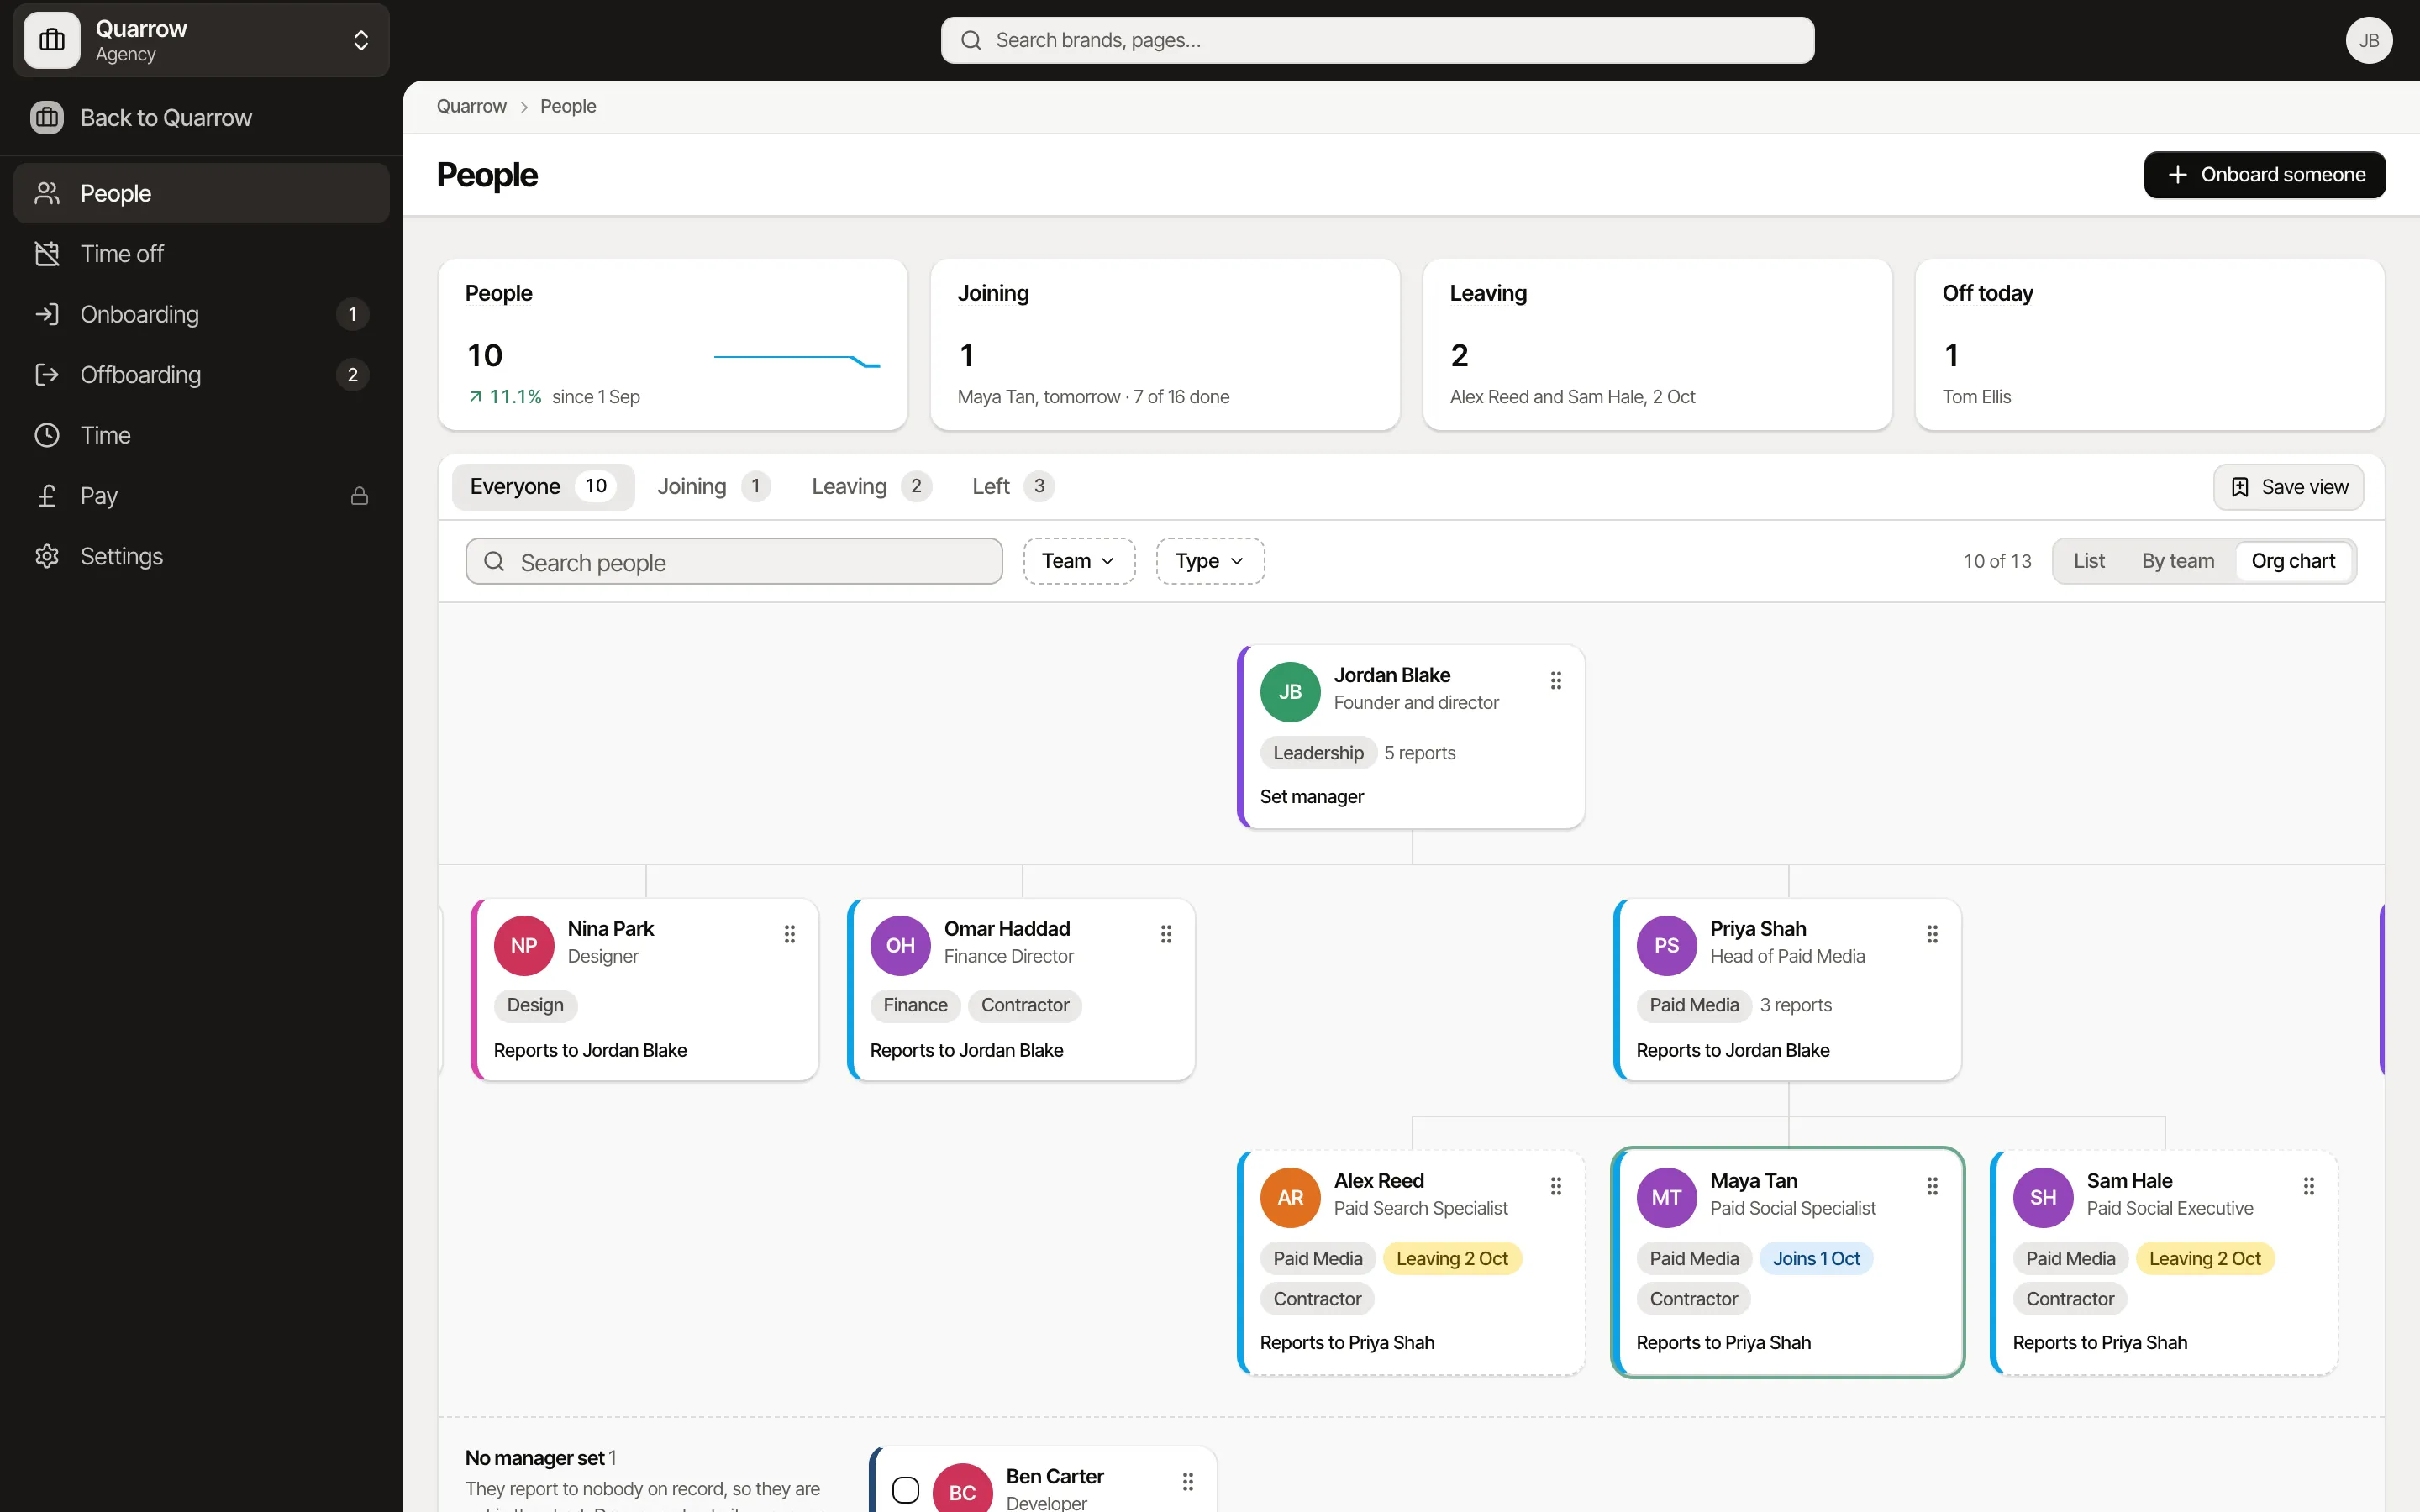Click the Joins 1 Oct tag on Maya Tan
Image resolution: width=2420 pixels, height=1512 pixels.
[x=1816, y=1259]
